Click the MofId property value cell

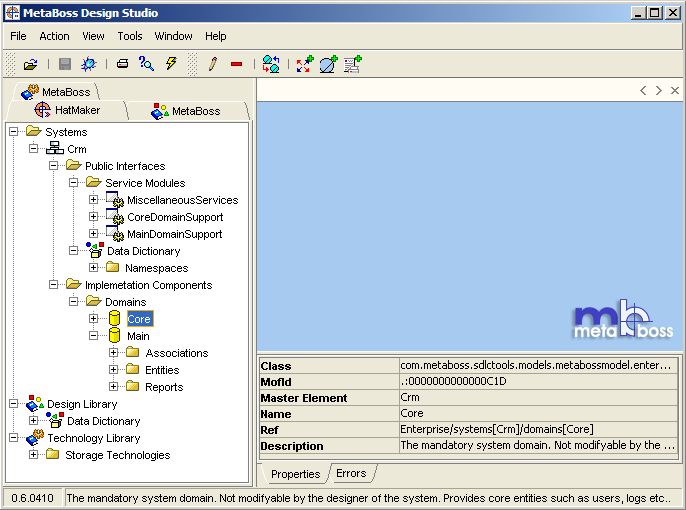[x=539, y=381]
